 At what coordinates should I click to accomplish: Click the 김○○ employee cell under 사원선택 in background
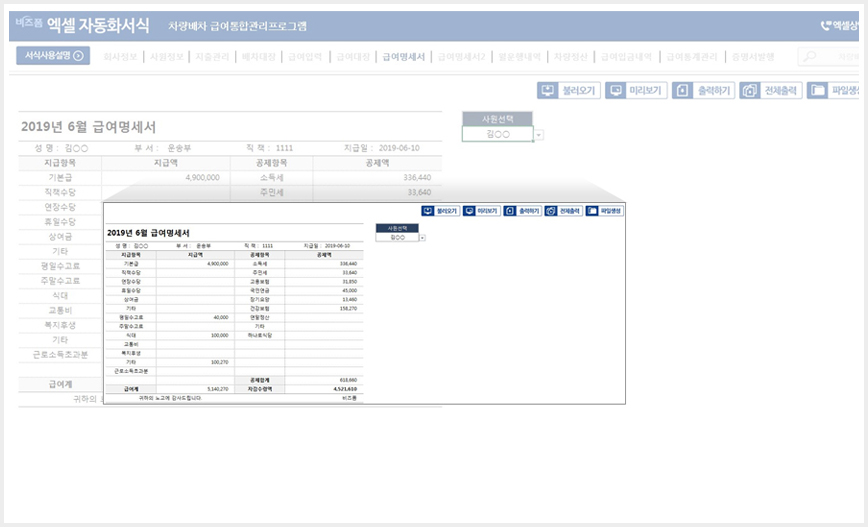498,134
